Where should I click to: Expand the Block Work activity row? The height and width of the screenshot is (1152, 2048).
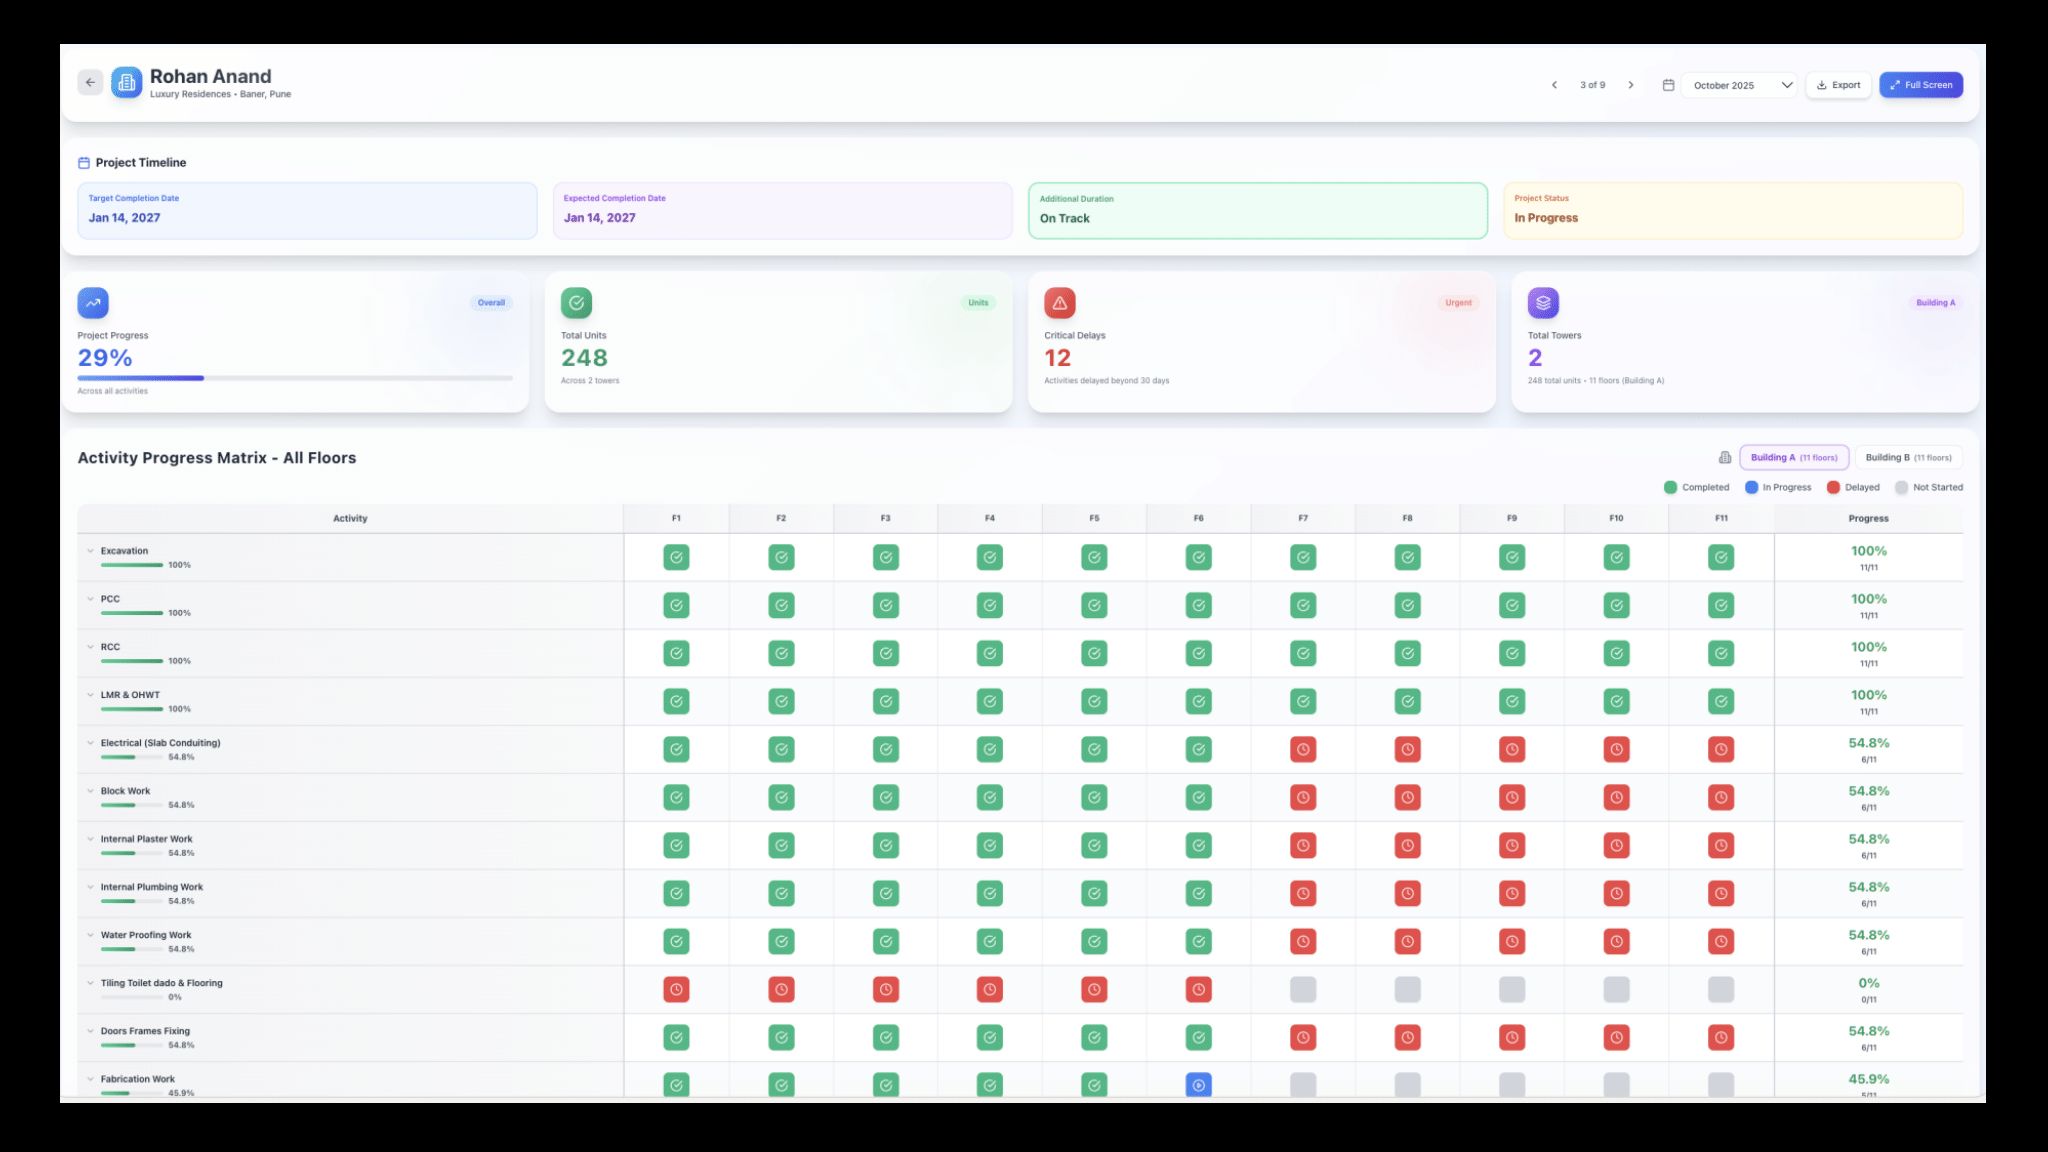[x=90, y=791]
